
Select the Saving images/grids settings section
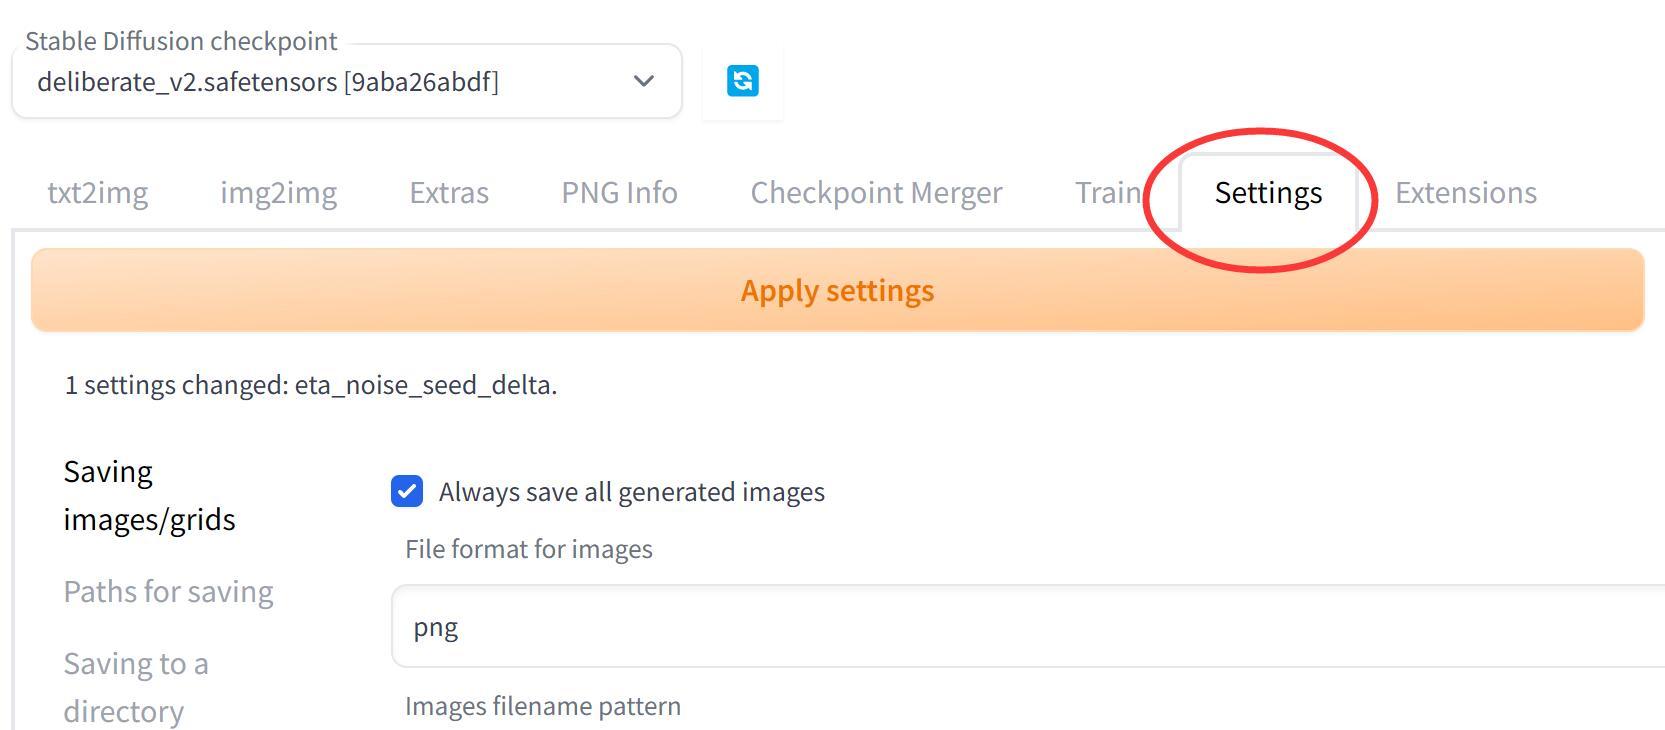[149, 495]
